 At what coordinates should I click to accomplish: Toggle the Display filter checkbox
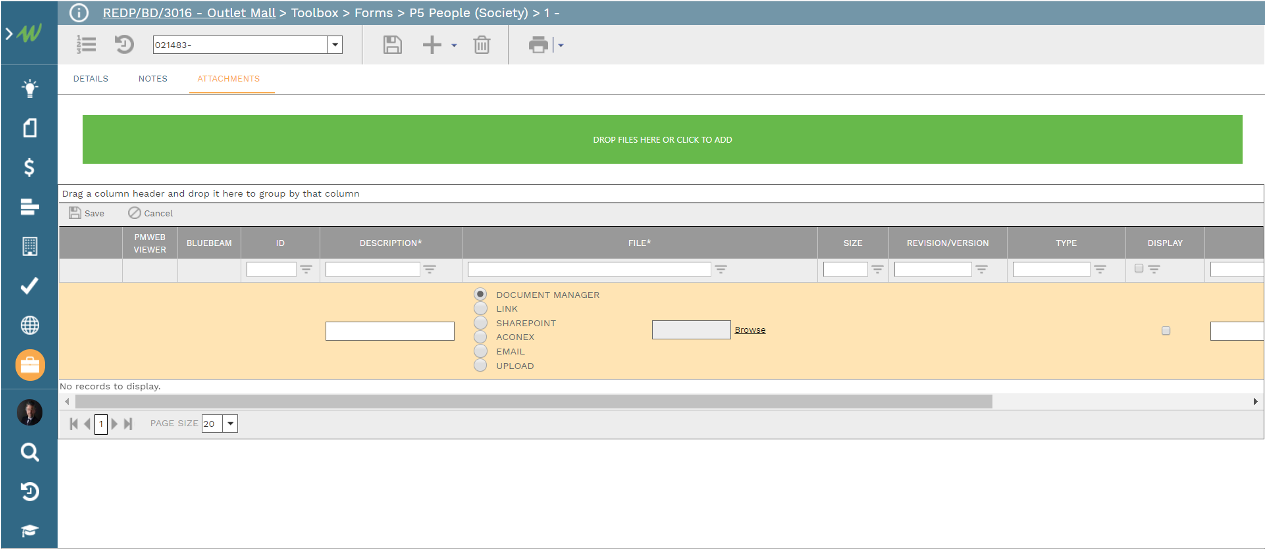coord(1139,268)
